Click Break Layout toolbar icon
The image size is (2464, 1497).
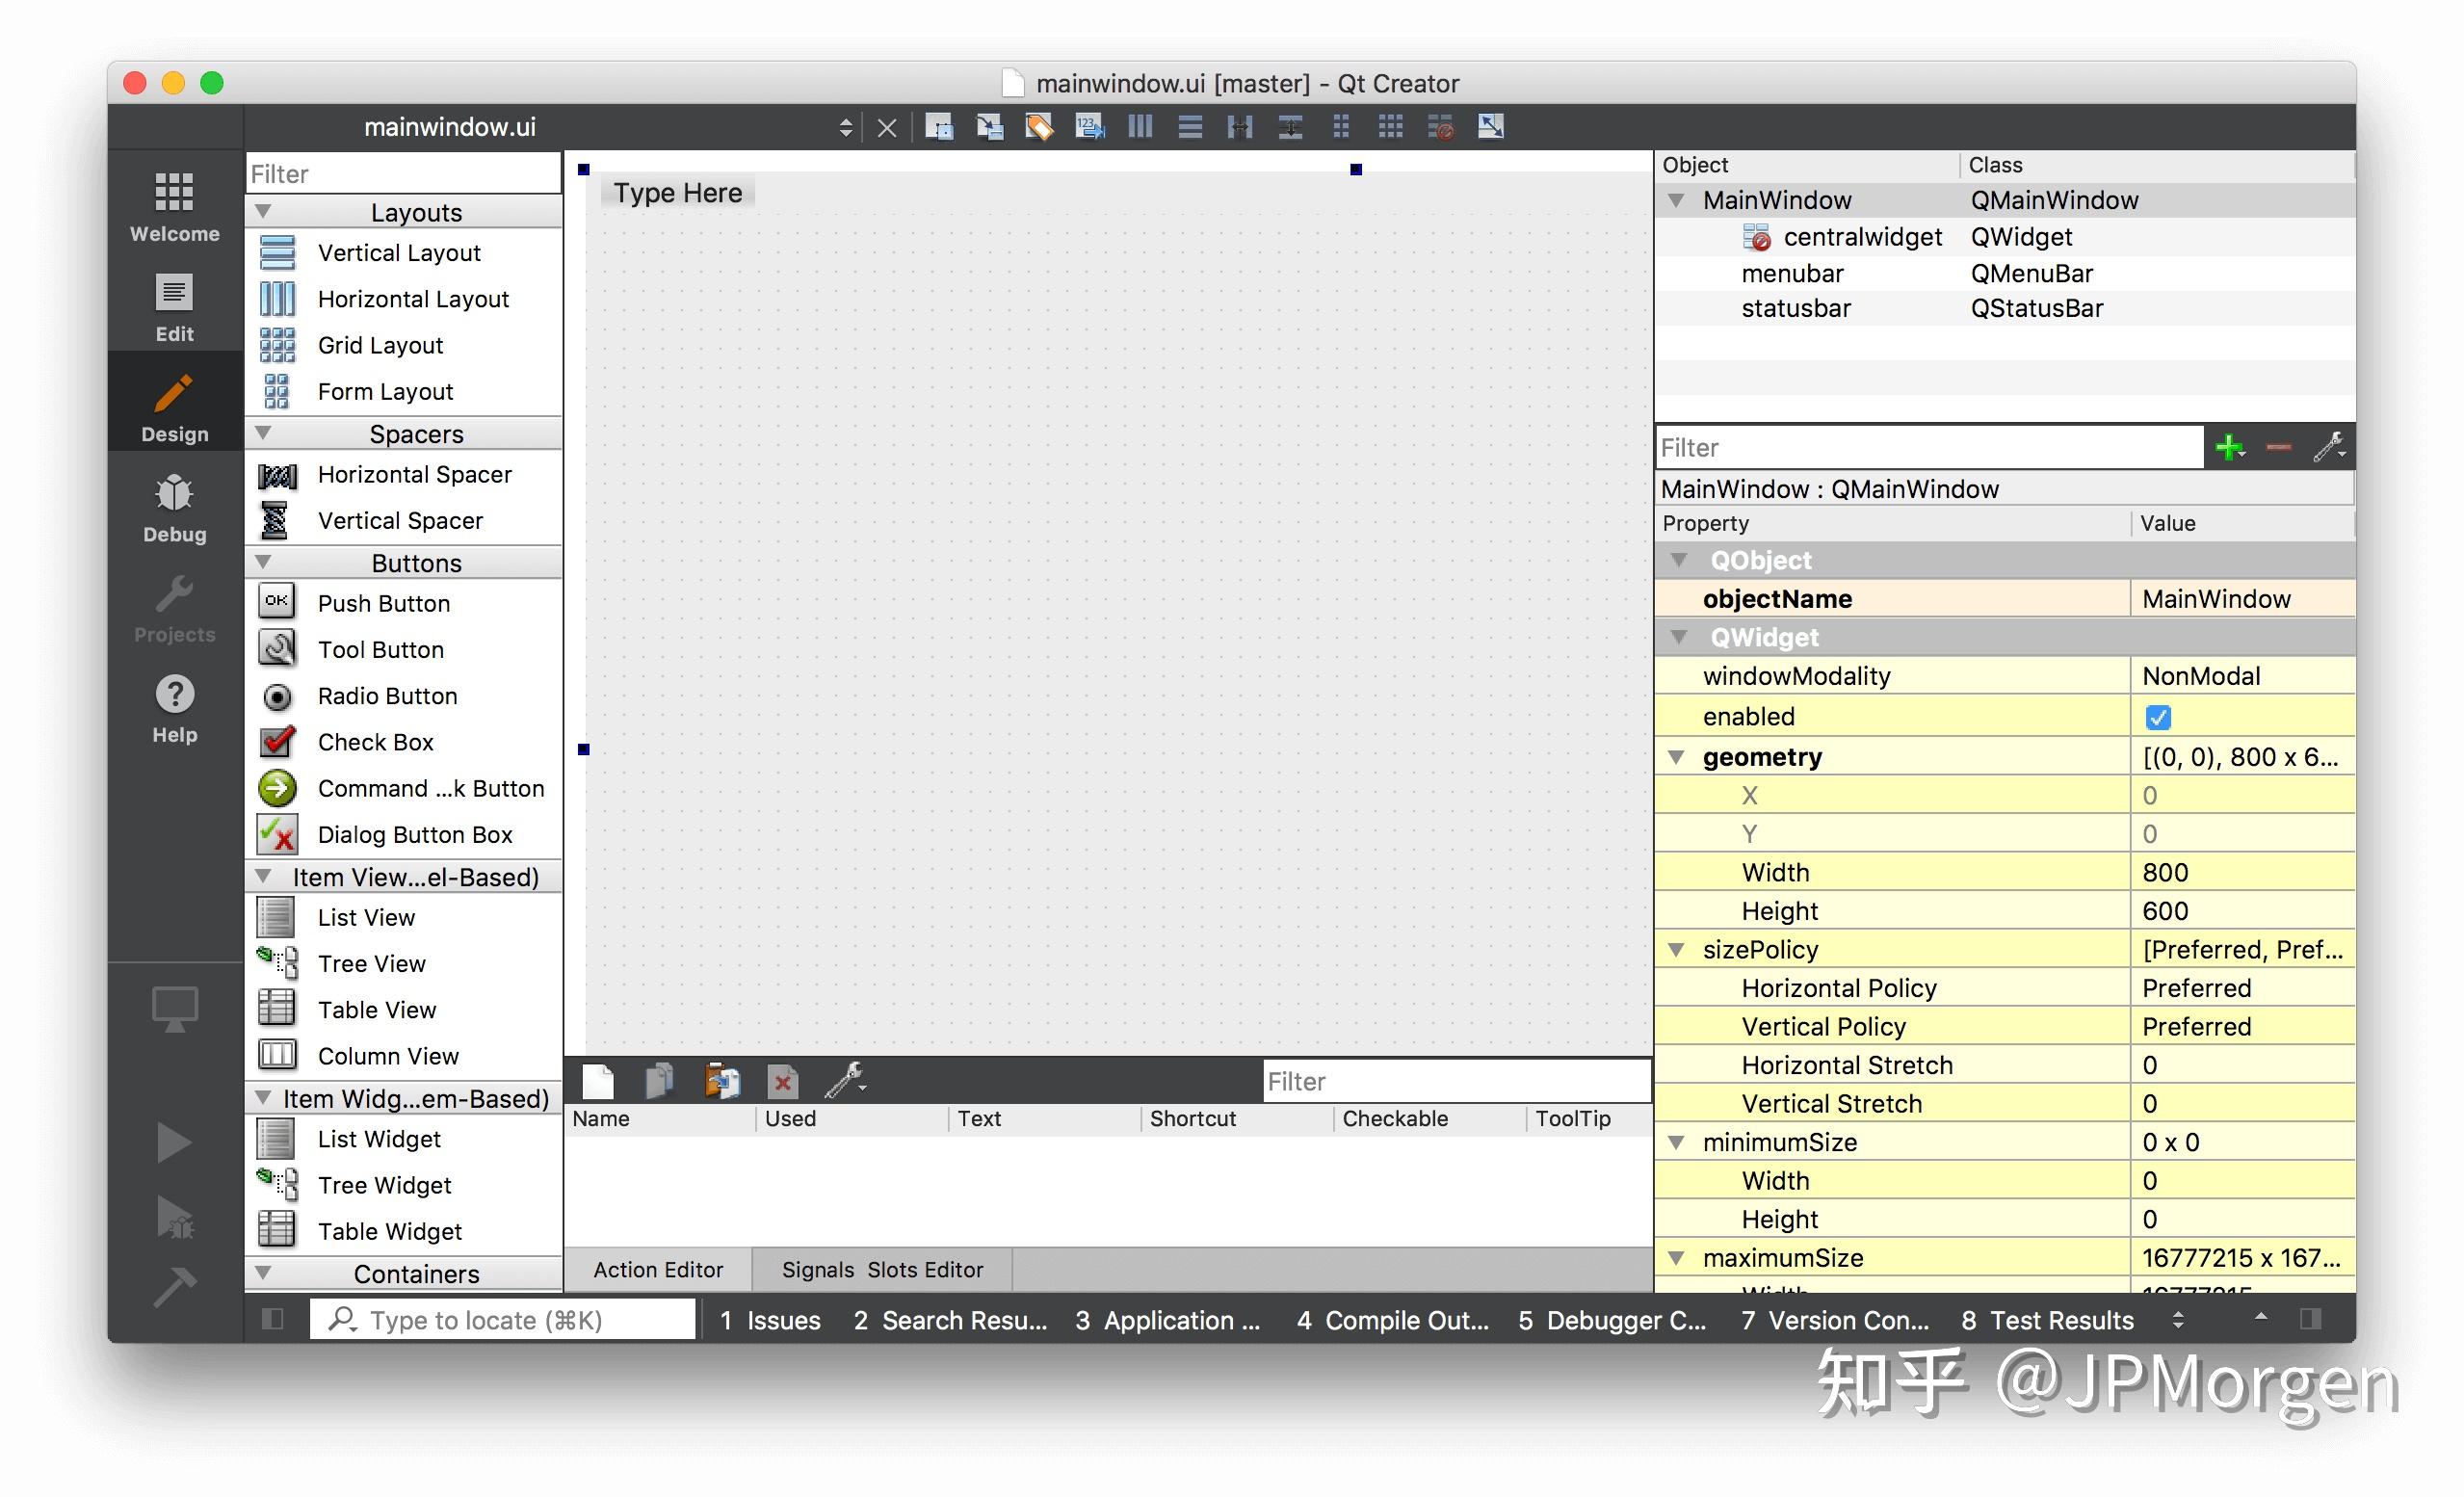pos(1440,127)
